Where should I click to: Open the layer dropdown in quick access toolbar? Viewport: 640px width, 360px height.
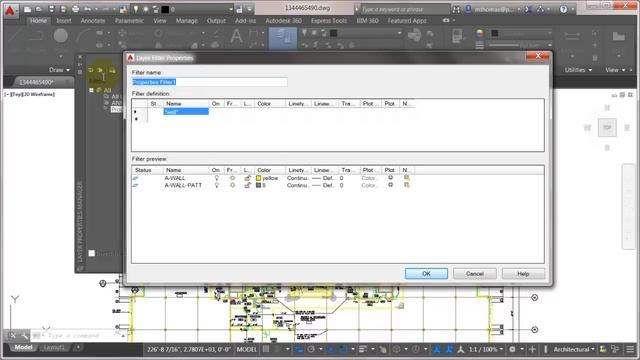(231, 9)
